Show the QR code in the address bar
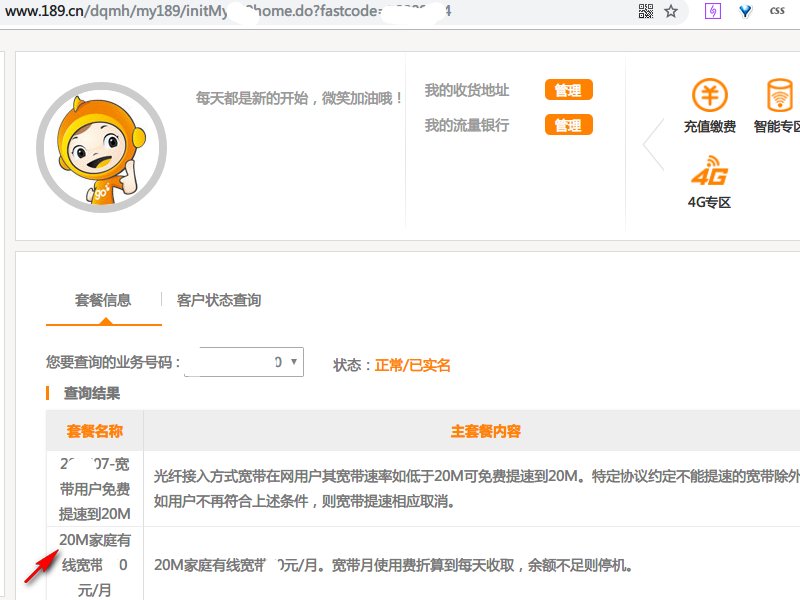800x600 pixels. pos(645,11)
